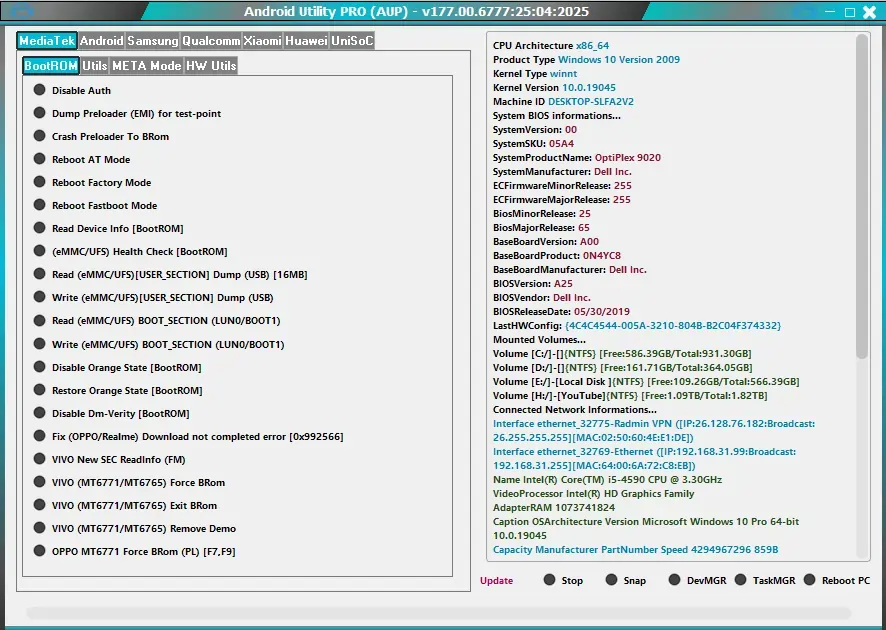Open the Xiaomi tab
The width and height of the screenshot is (886, 630).
click(x=262, y=41)
